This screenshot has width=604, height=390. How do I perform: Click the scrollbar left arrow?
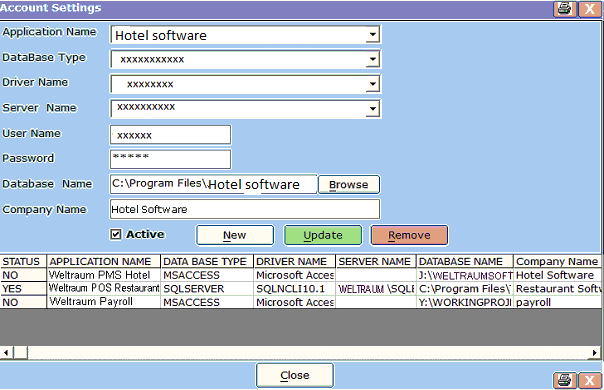point(6,353)
